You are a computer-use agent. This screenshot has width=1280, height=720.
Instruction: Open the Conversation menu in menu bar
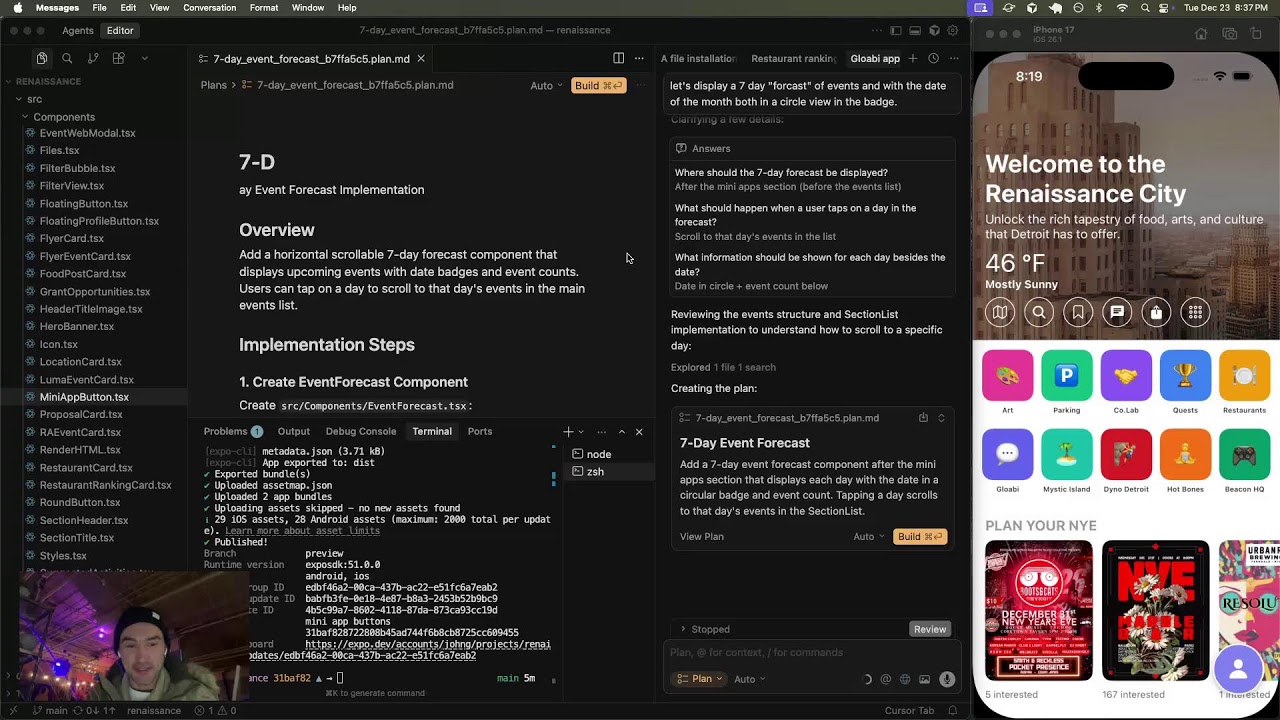209,8
